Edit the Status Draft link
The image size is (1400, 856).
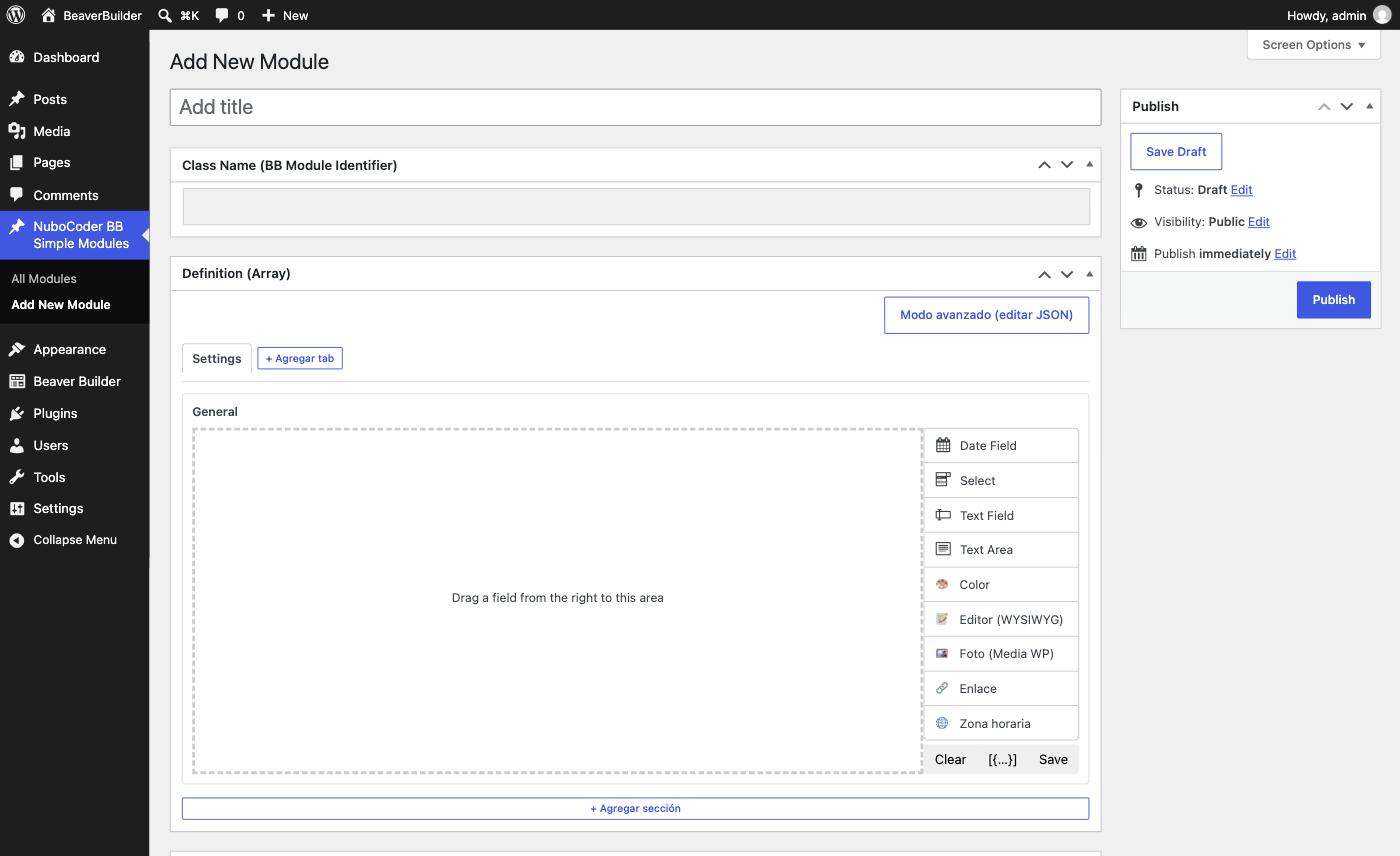tap(1241, 190)
